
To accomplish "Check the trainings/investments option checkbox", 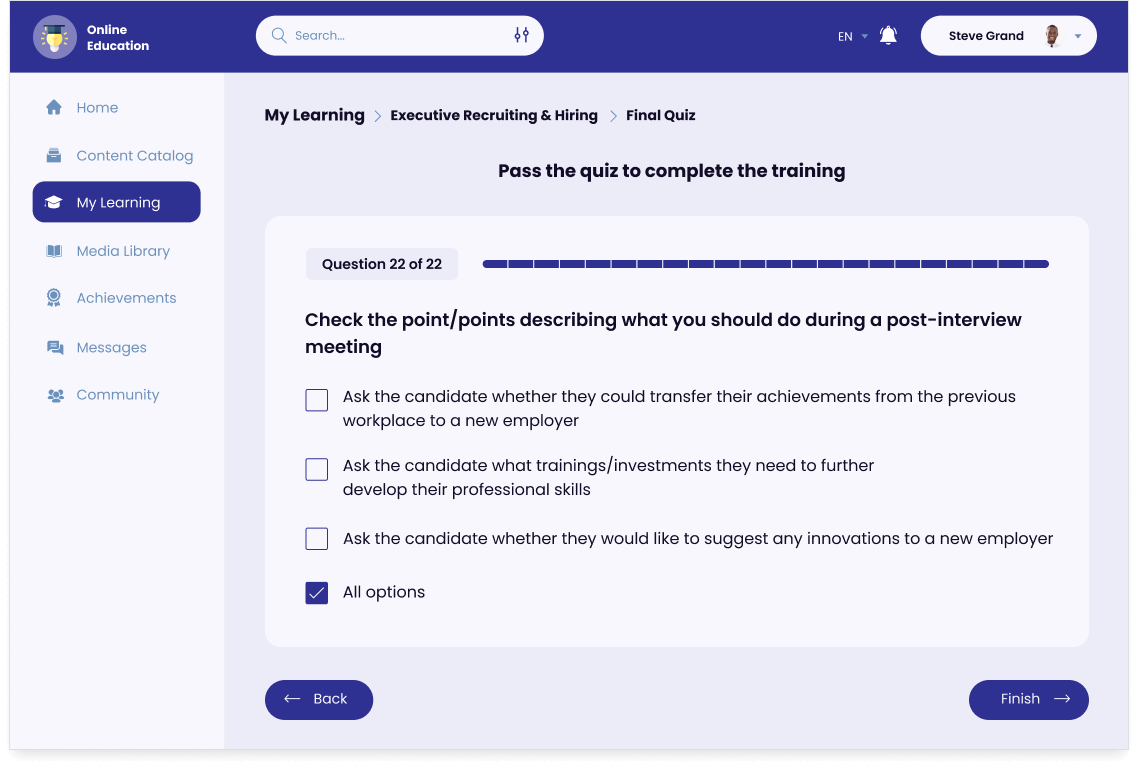I will click(316, 469).
